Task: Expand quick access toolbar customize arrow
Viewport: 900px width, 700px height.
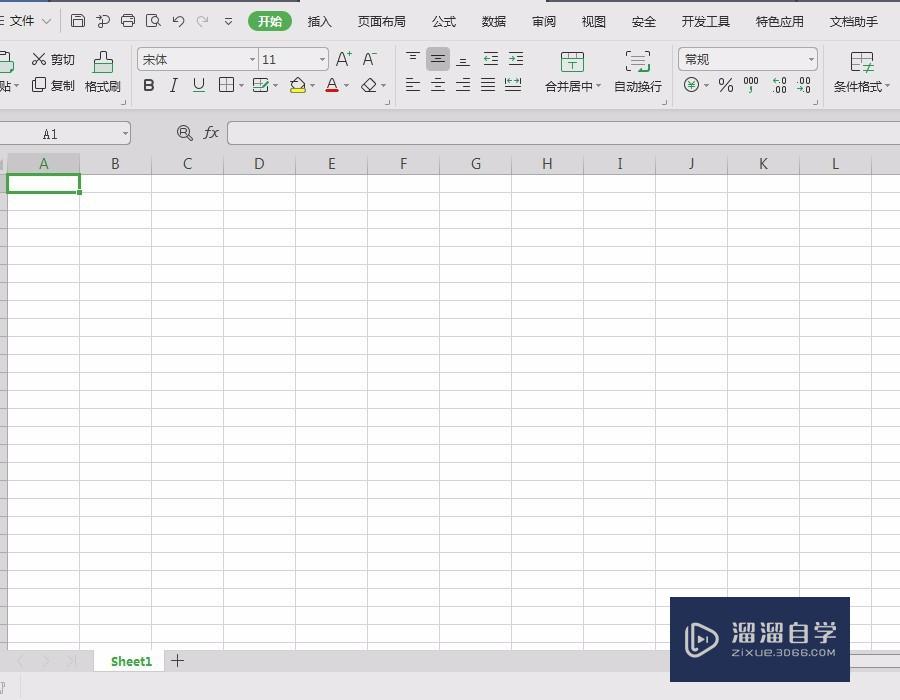Action: tap(228, 22)
